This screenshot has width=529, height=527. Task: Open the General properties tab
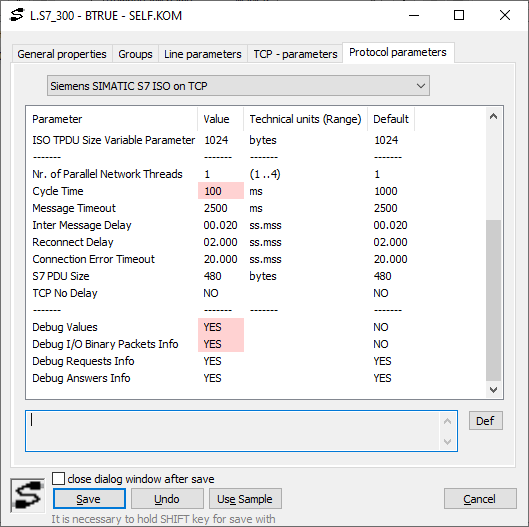(x=62, y=54)
